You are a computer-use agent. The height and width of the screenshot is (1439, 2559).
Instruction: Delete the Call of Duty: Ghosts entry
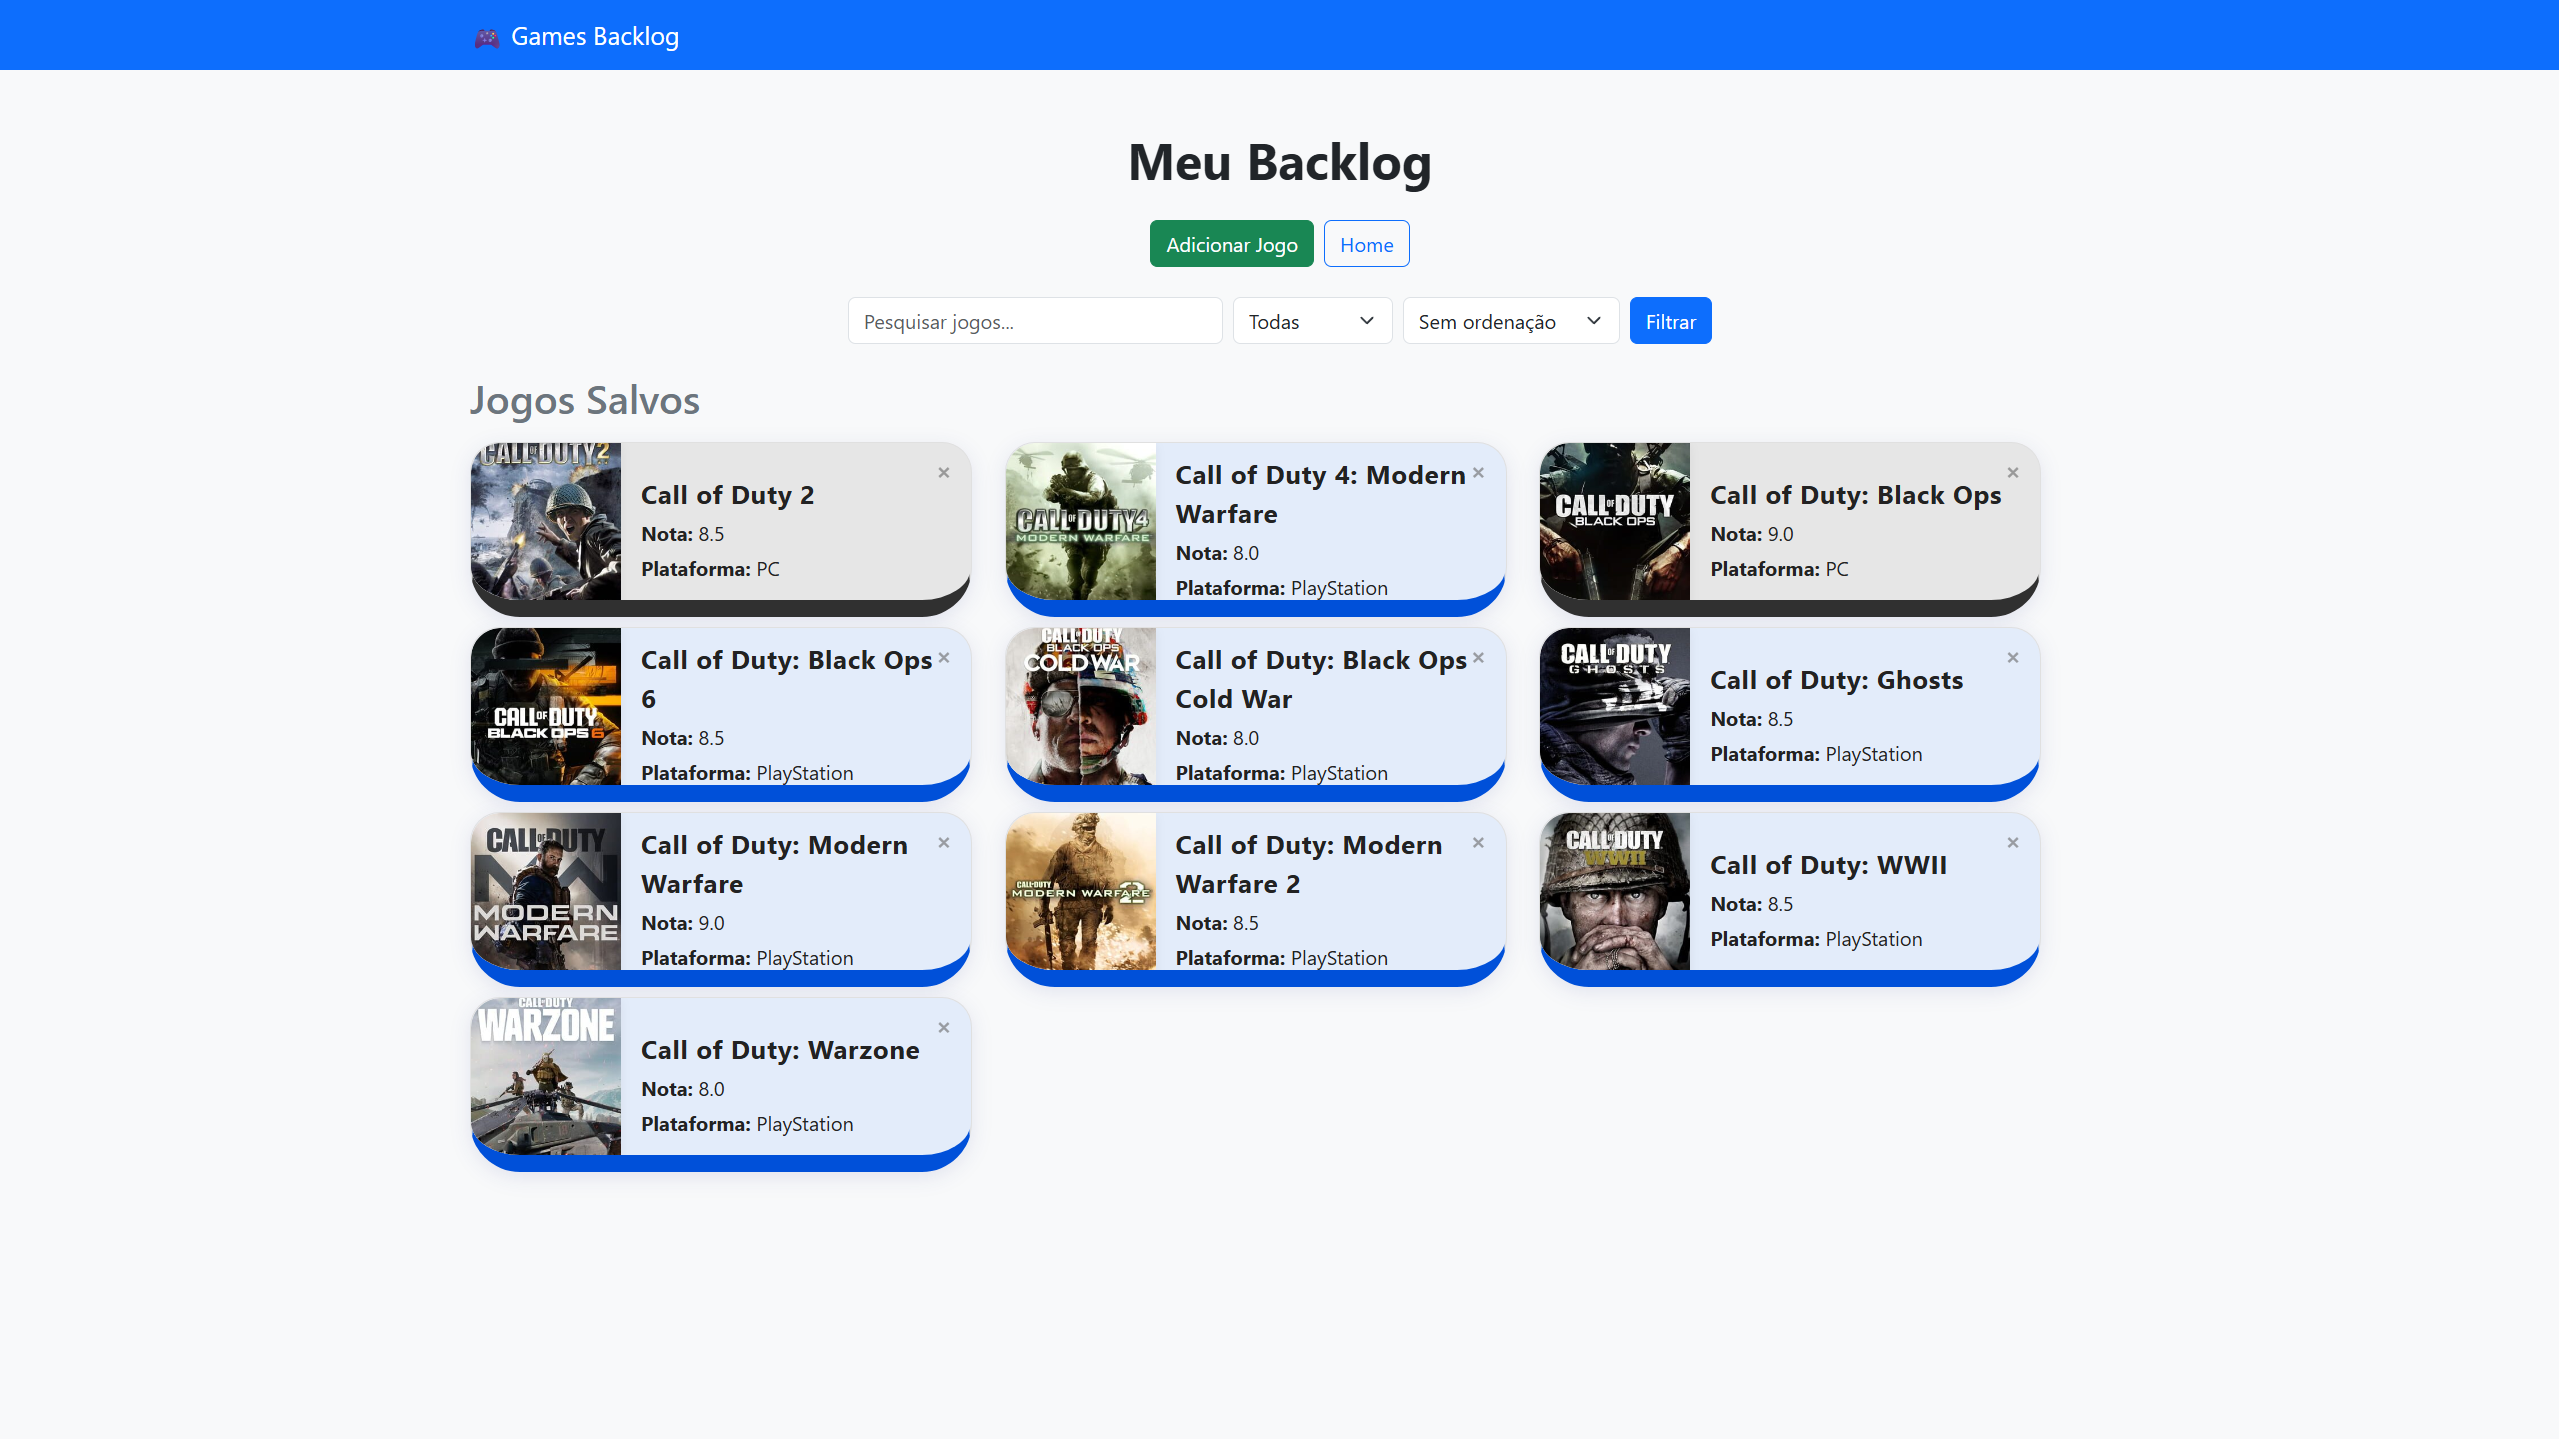click(2012, 658)
